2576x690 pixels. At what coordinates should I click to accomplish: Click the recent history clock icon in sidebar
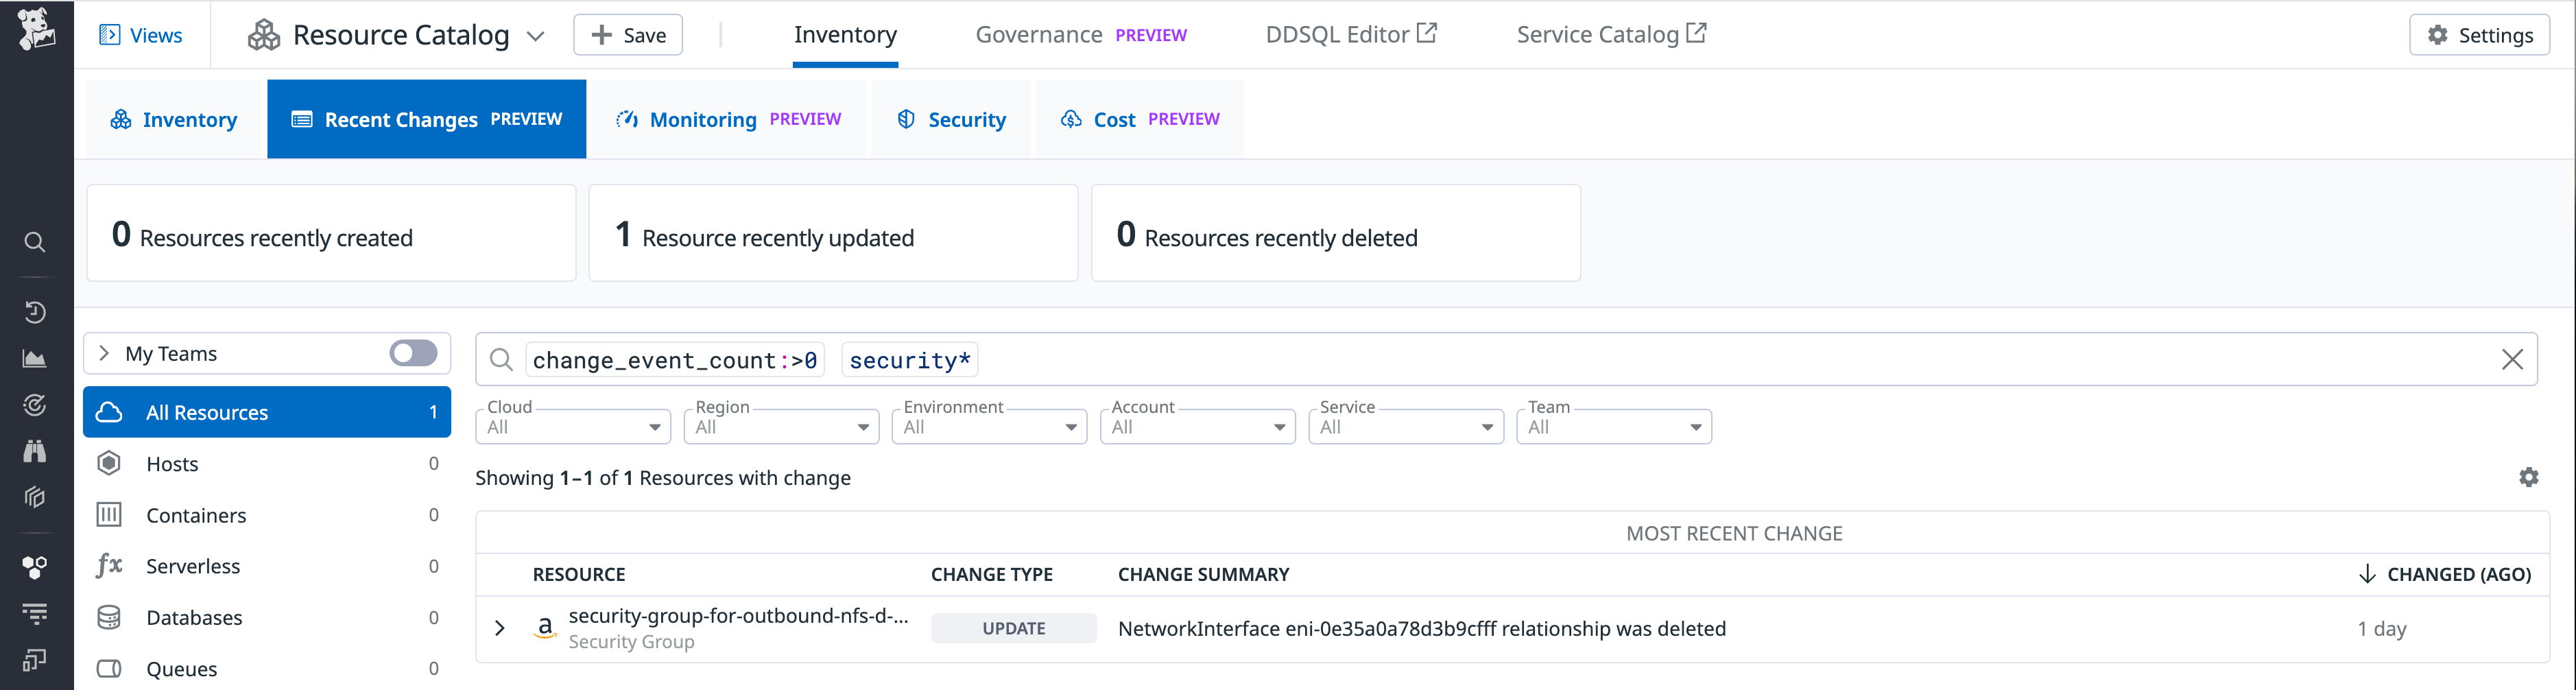point(34,312)
